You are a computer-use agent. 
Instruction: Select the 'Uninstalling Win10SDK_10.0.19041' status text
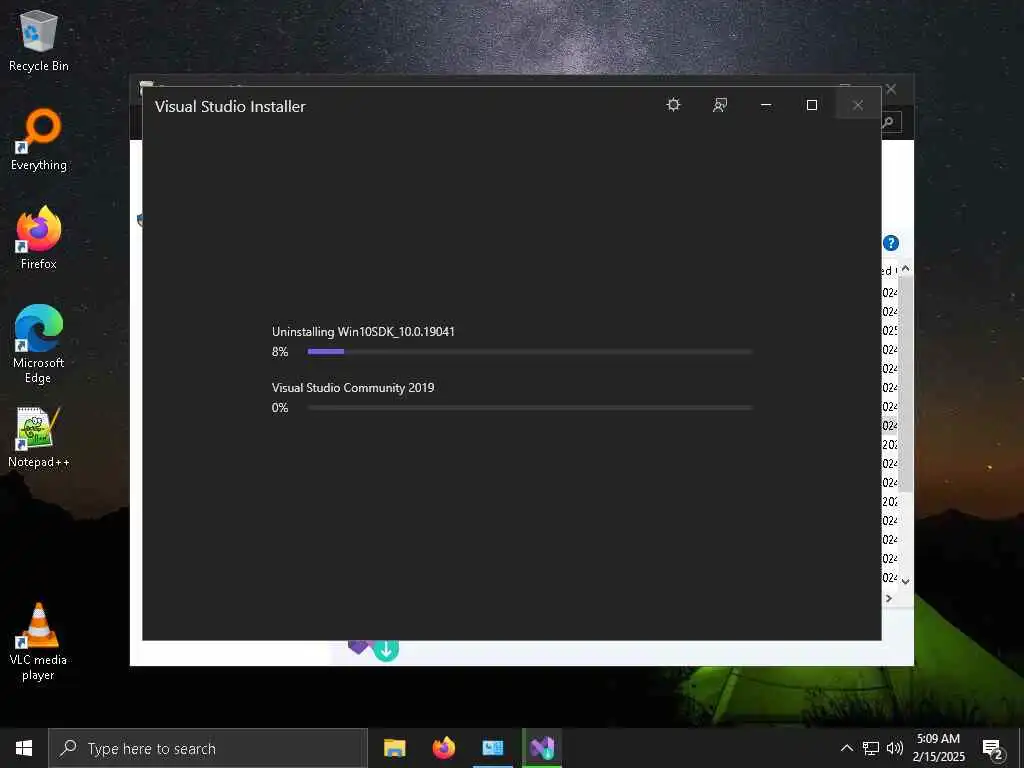pyautogui.click(x=363, y=332)
